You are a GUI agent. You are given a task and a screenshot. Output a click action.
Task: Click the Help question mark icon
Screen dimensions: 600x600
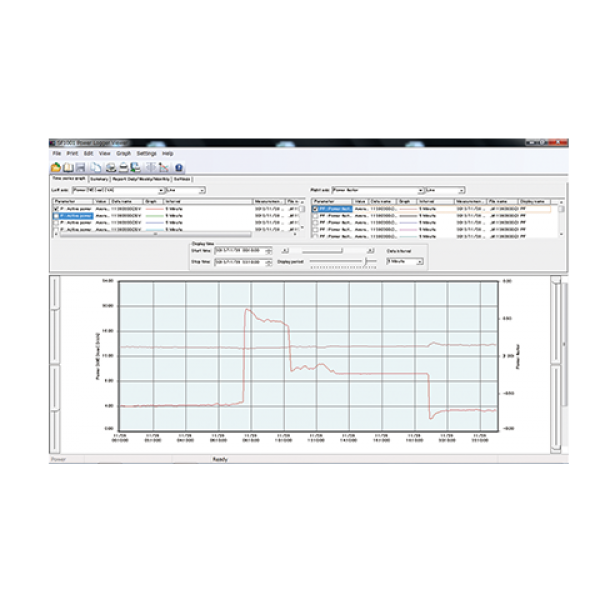pyautogui.click(x=179, y=168)
